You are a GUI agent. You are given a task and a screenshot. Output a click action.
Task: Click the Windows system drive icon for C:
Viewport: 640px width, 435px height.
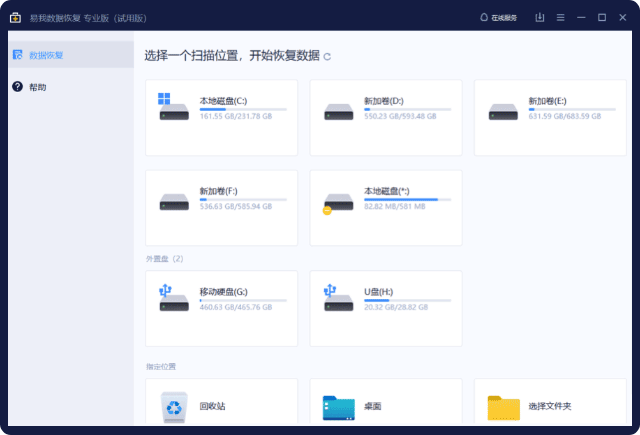tap(174, 107)
